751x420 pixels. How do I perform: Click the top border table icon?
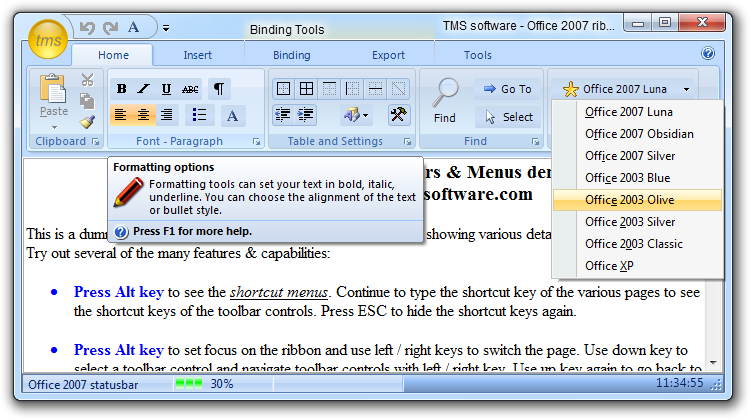point(330,89)
